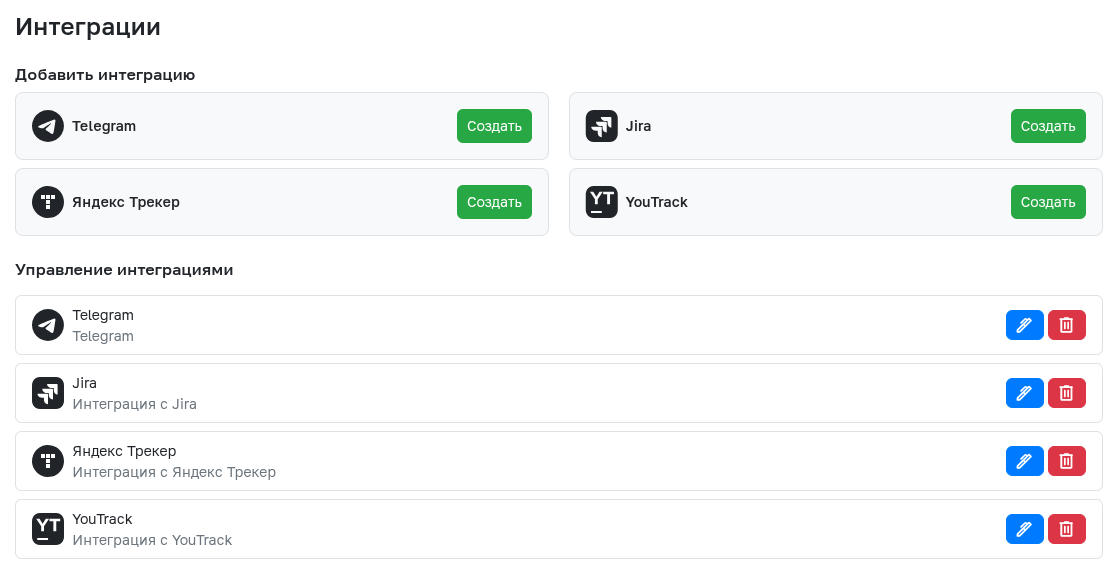
Task: Trash the YouTrack integration
Action: [1066, 529]
